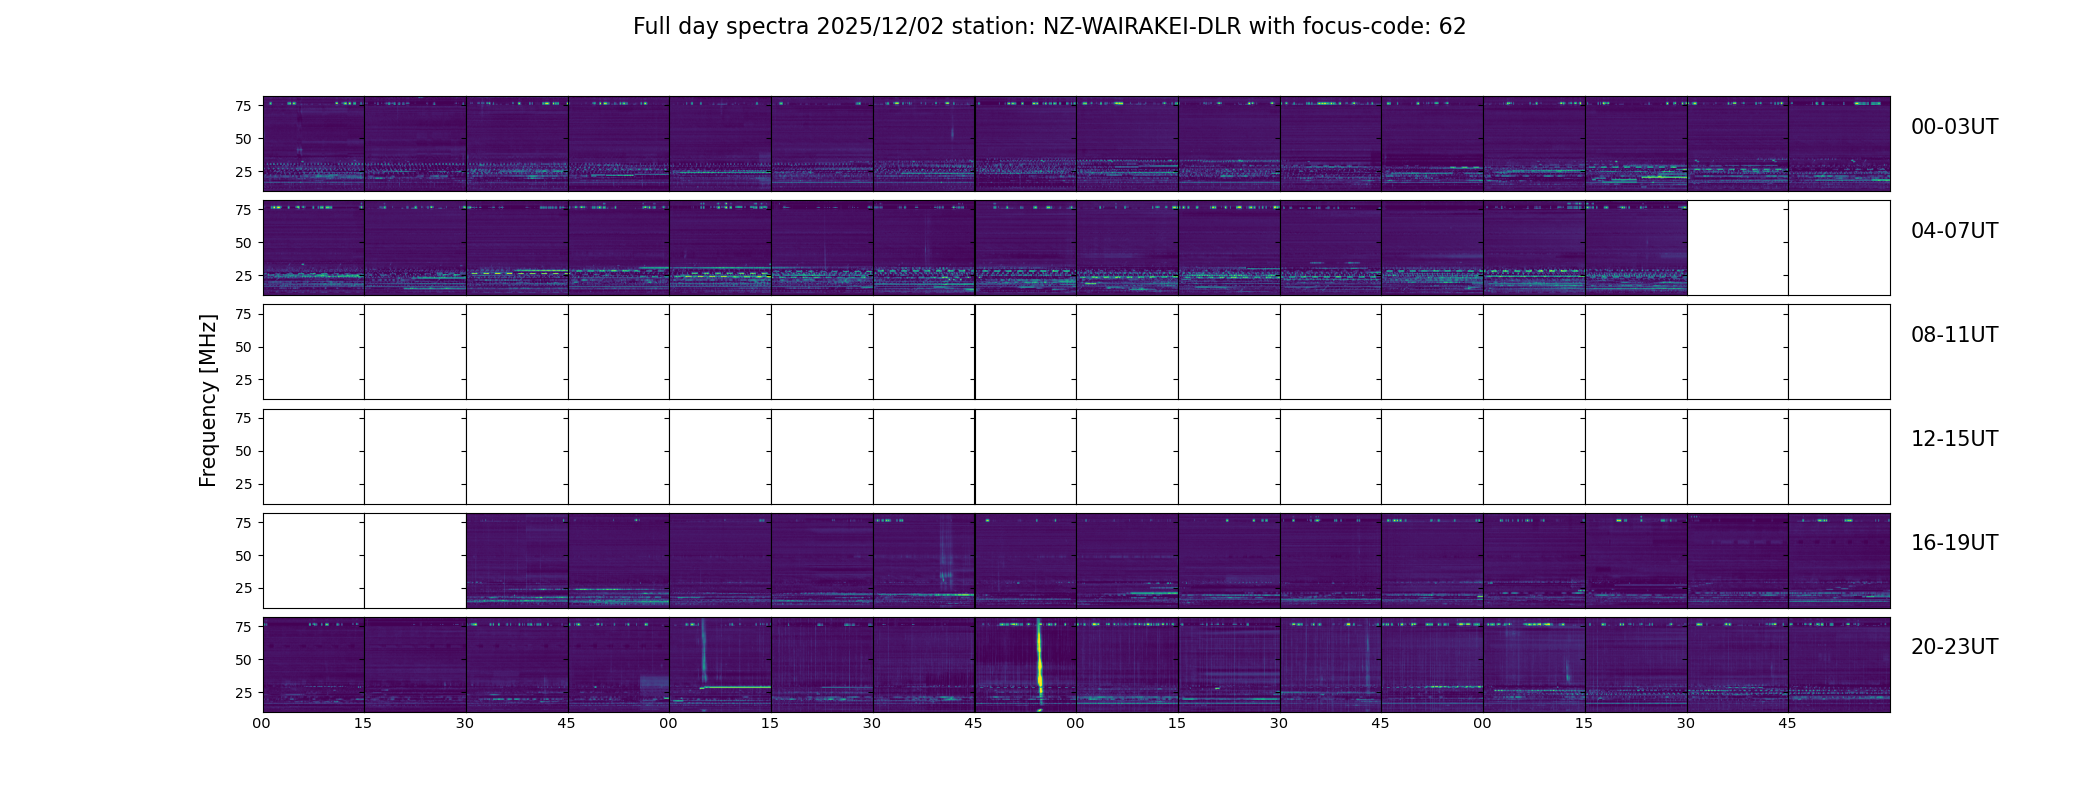The image size is (2100, 800).
Task: Click the 75 frequency tick of the 00-03UT row
Action: 243,106
